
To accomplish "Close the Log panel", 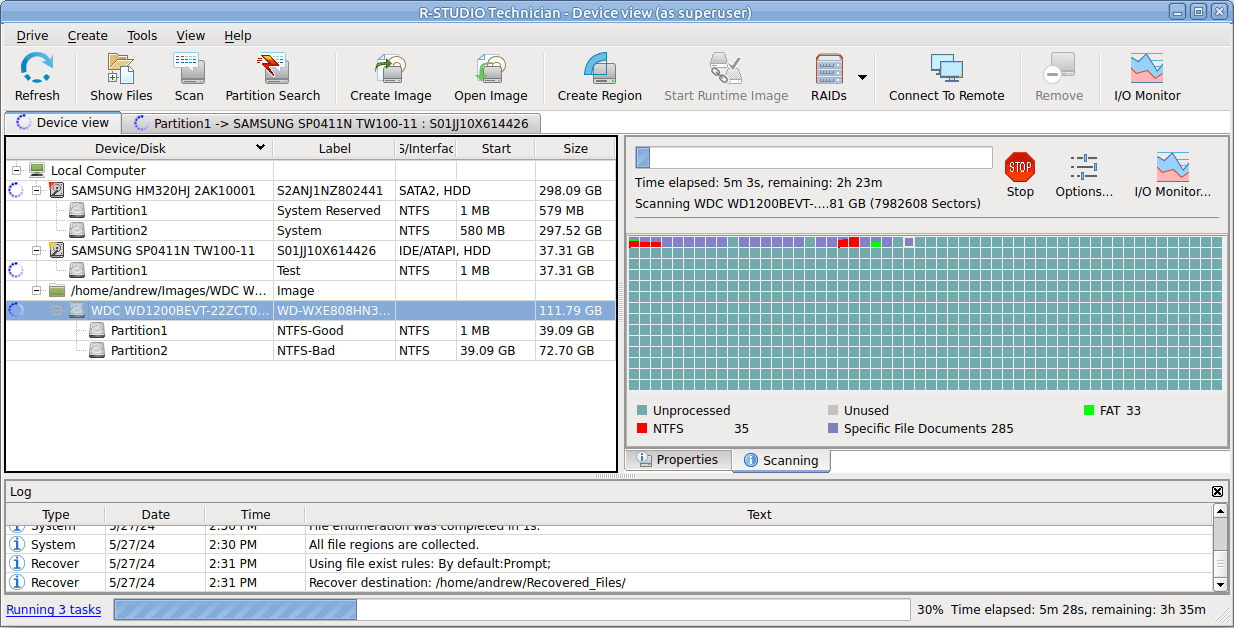I will (x=1217, y=491).
